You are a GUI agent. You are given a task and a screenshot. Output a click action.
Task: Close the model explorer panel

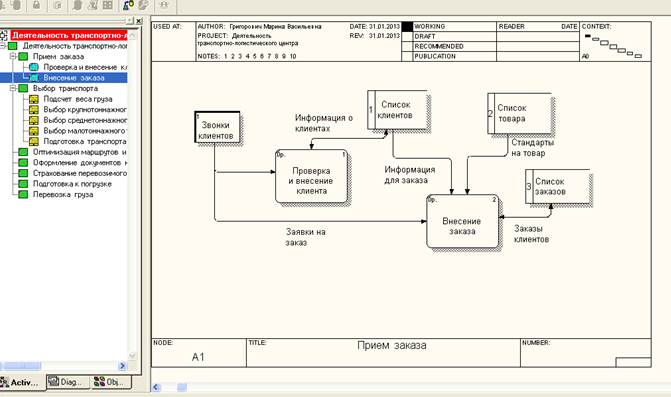(x=139, y=21)
